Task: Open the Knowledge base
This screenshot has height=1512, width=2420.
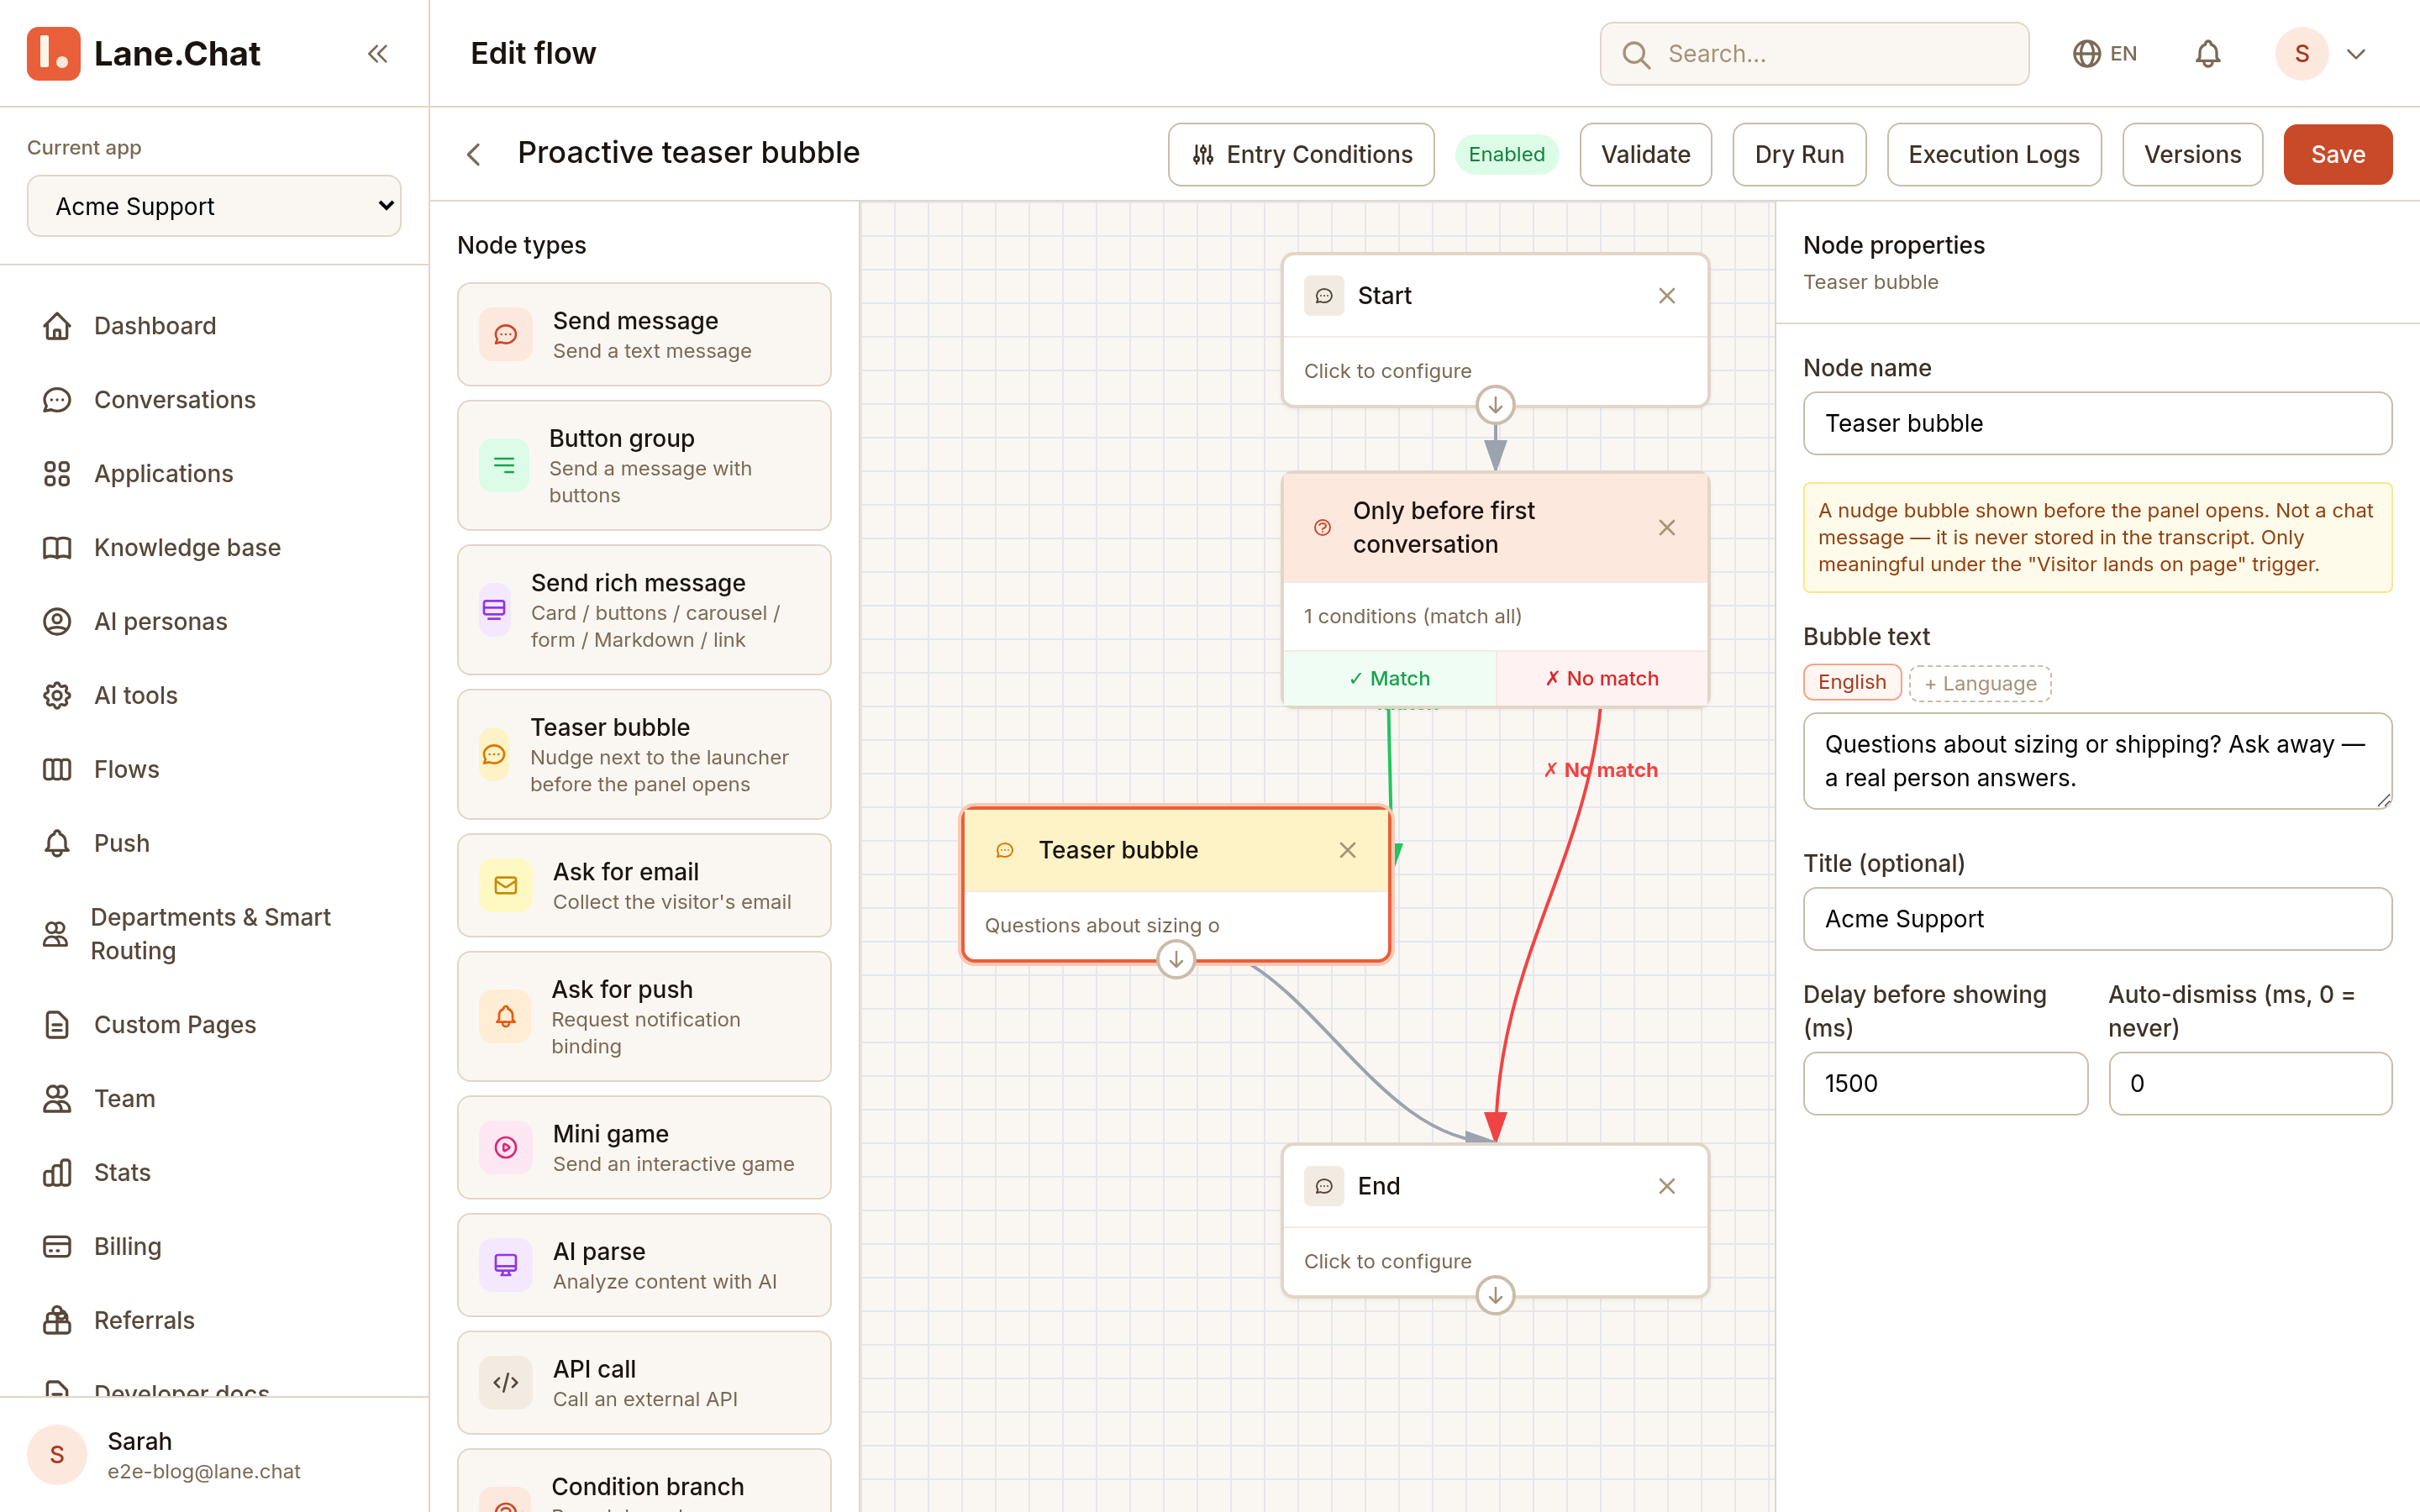Action: tap(214, 548)
